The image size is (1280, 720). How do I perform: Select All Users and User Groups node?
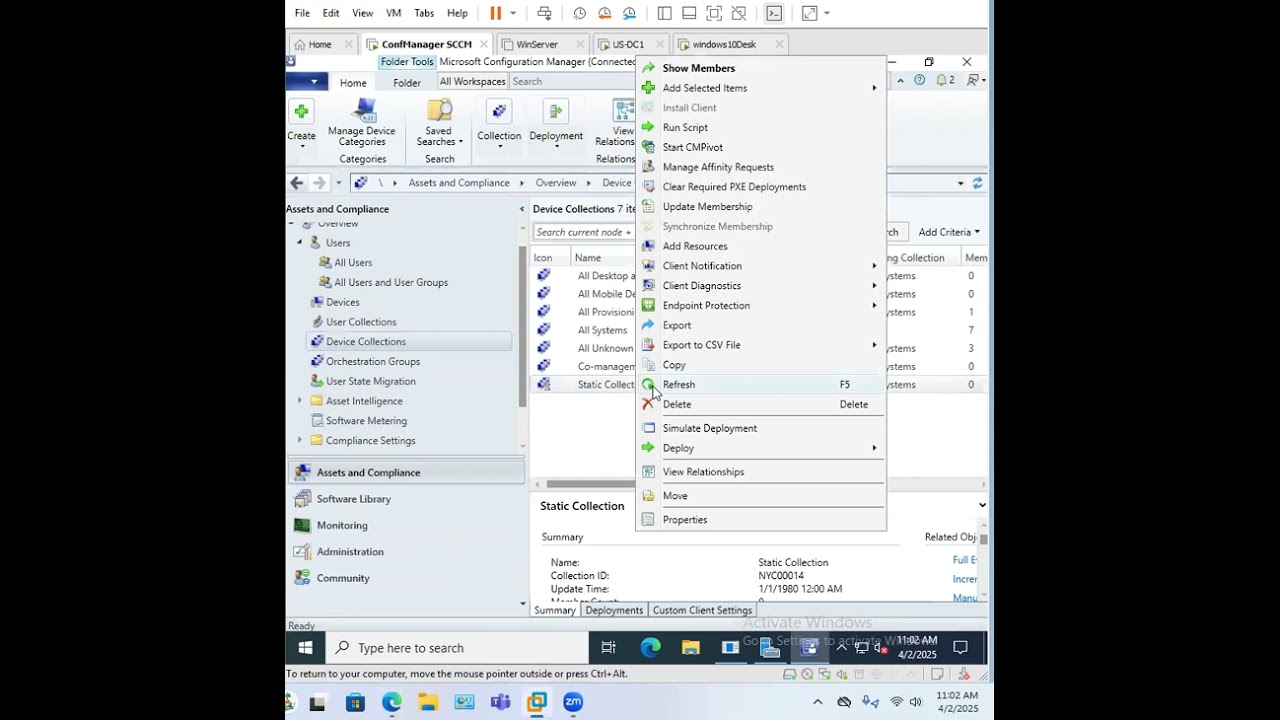[x=391, y=283]
